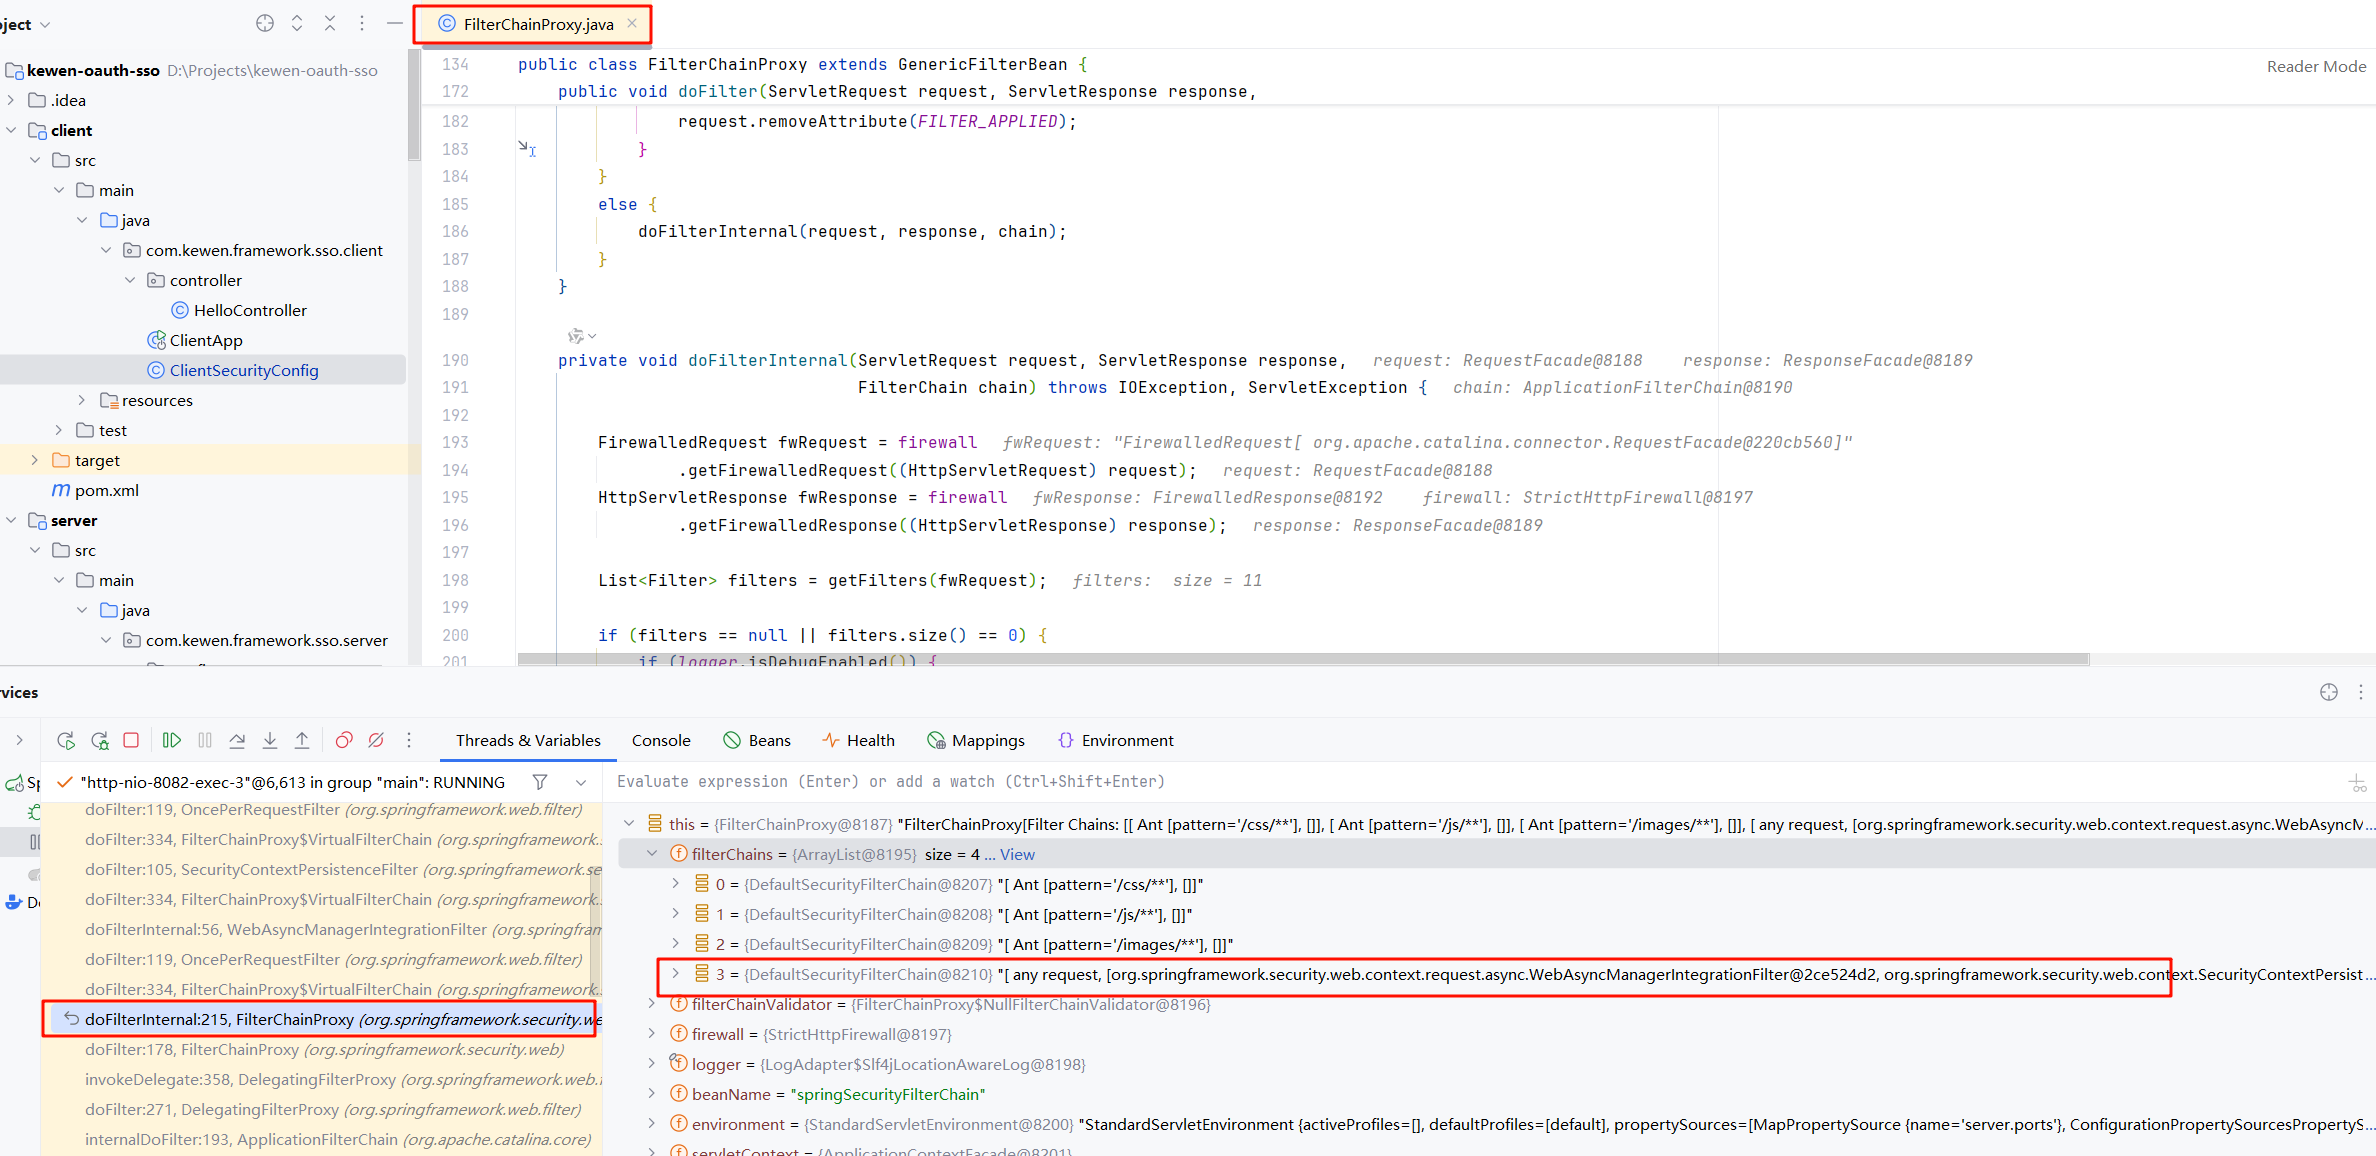
Task: Click the Rerun in Debug mode icon
Action: point(99,740)
